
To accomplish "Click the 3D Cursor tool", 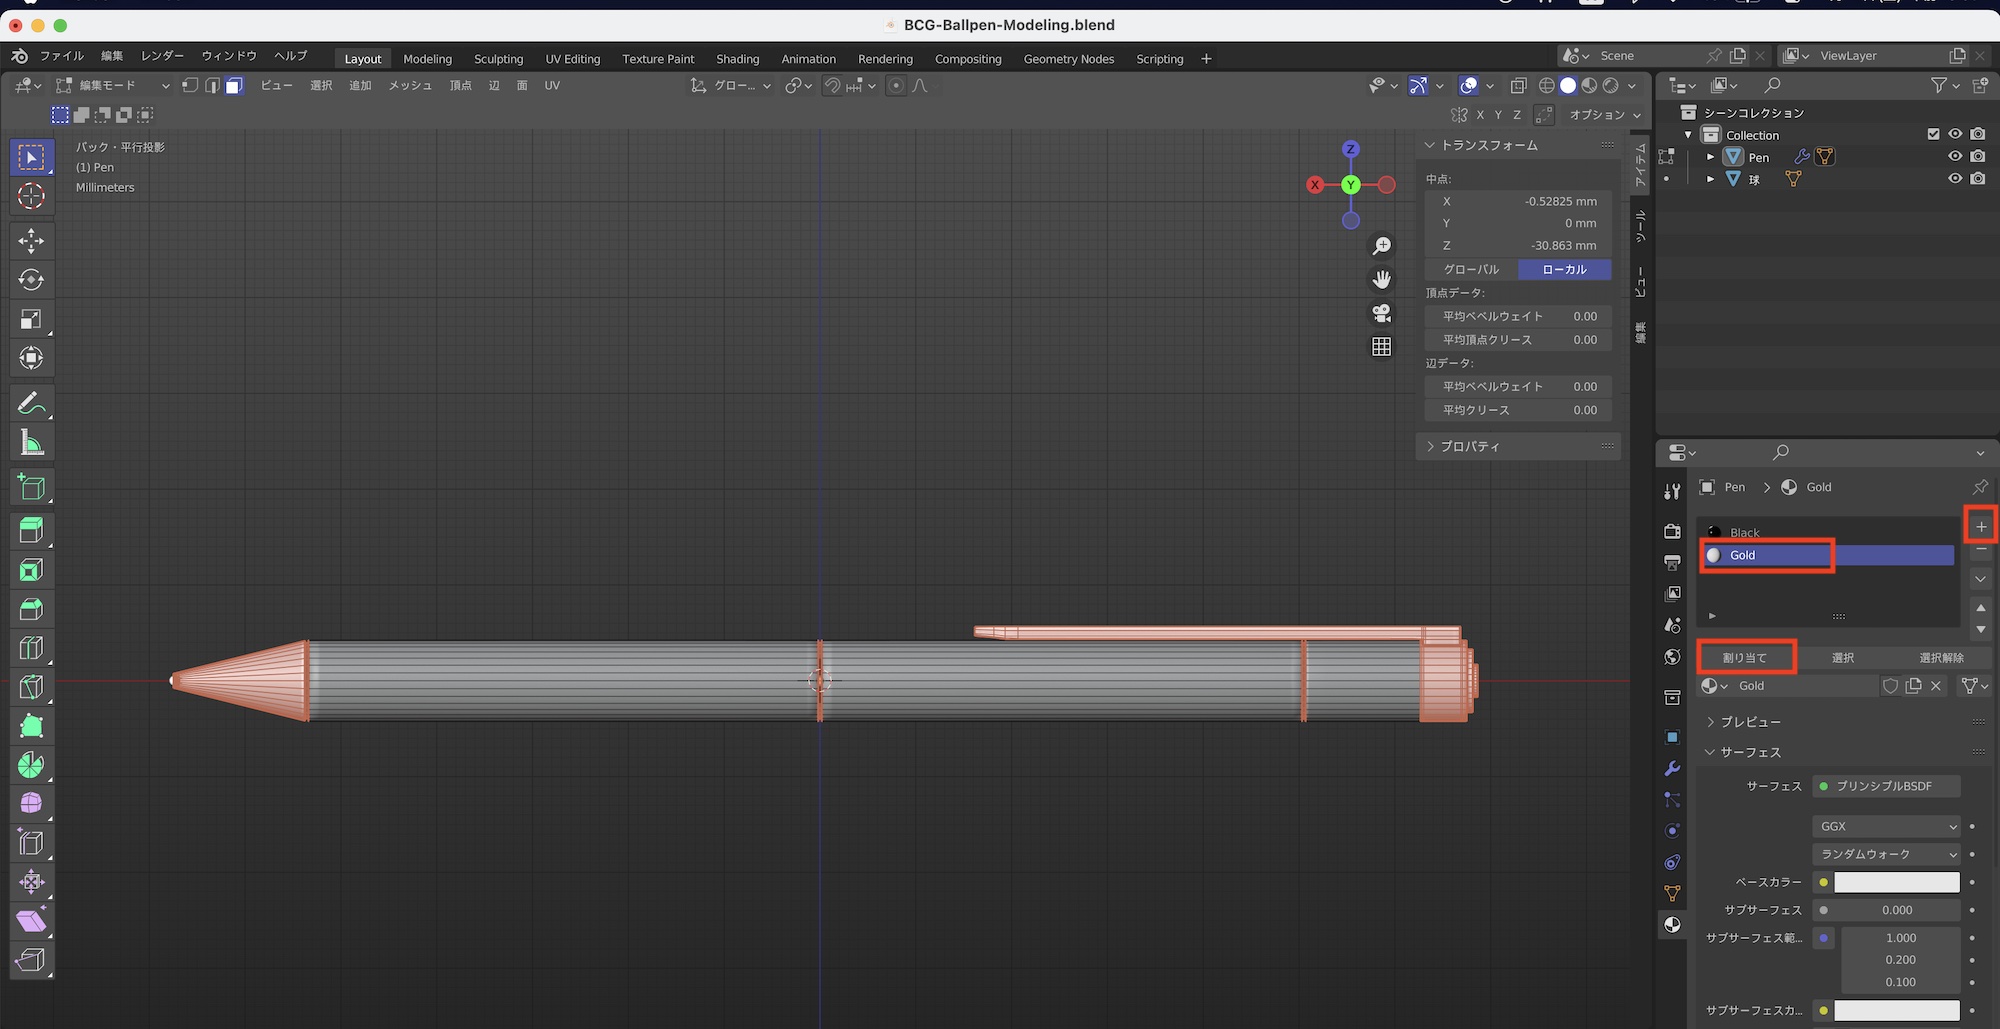I will [x=31, y=196].
